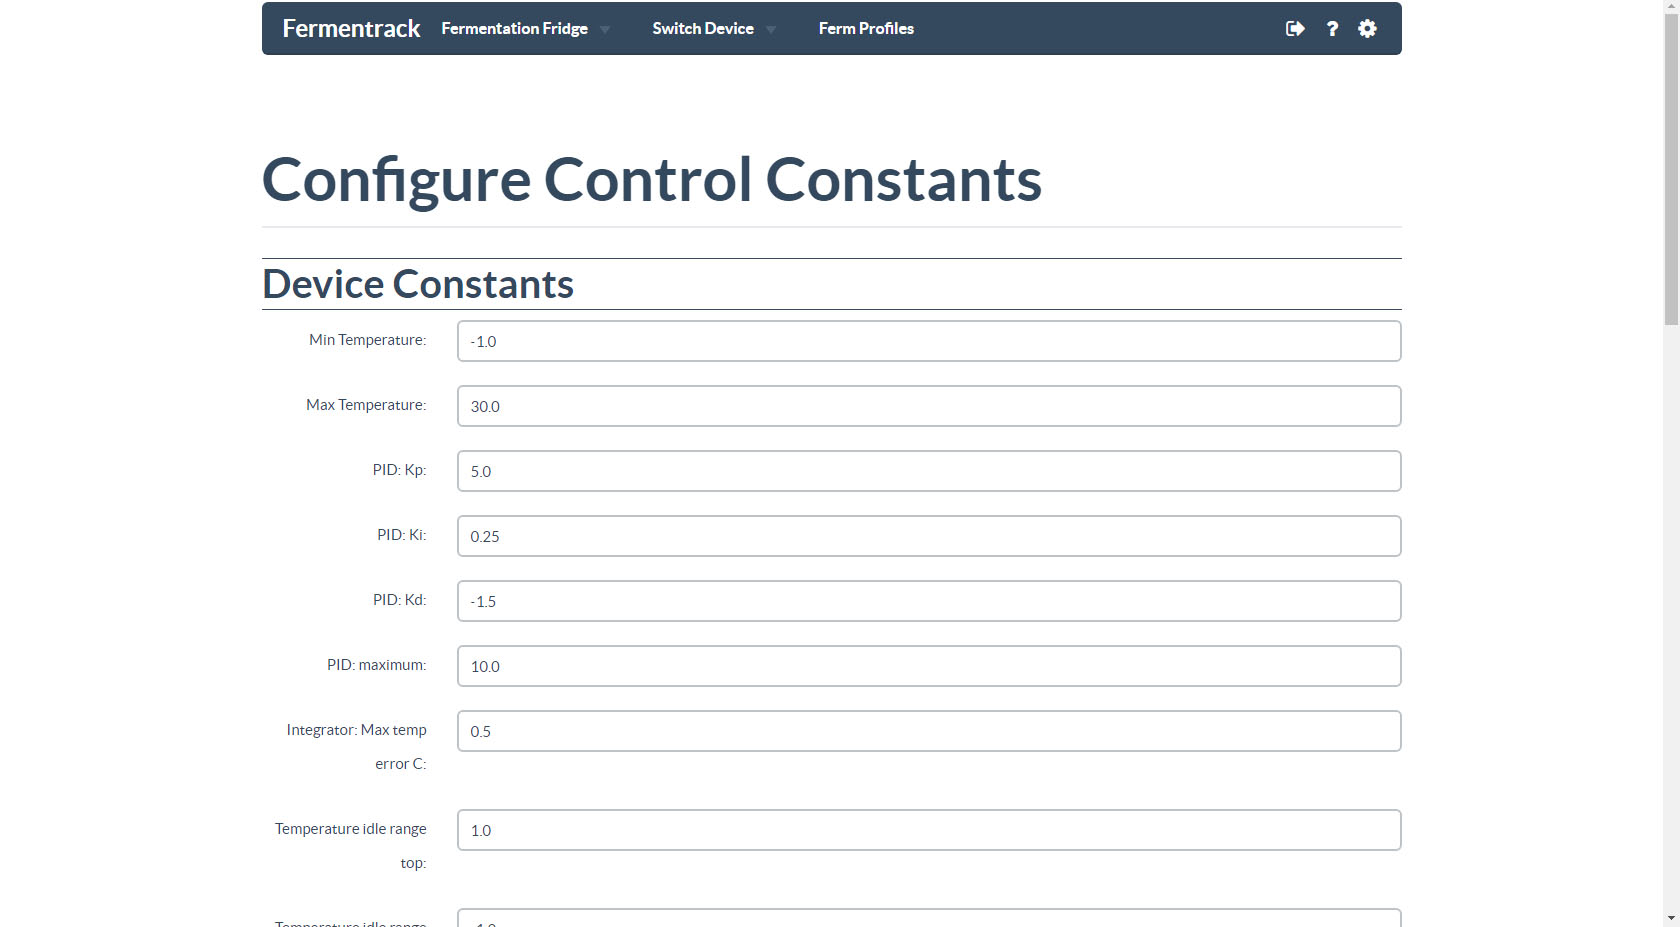Click the logout icon in navbar
1680x927 pixels.
point(1295,29)
